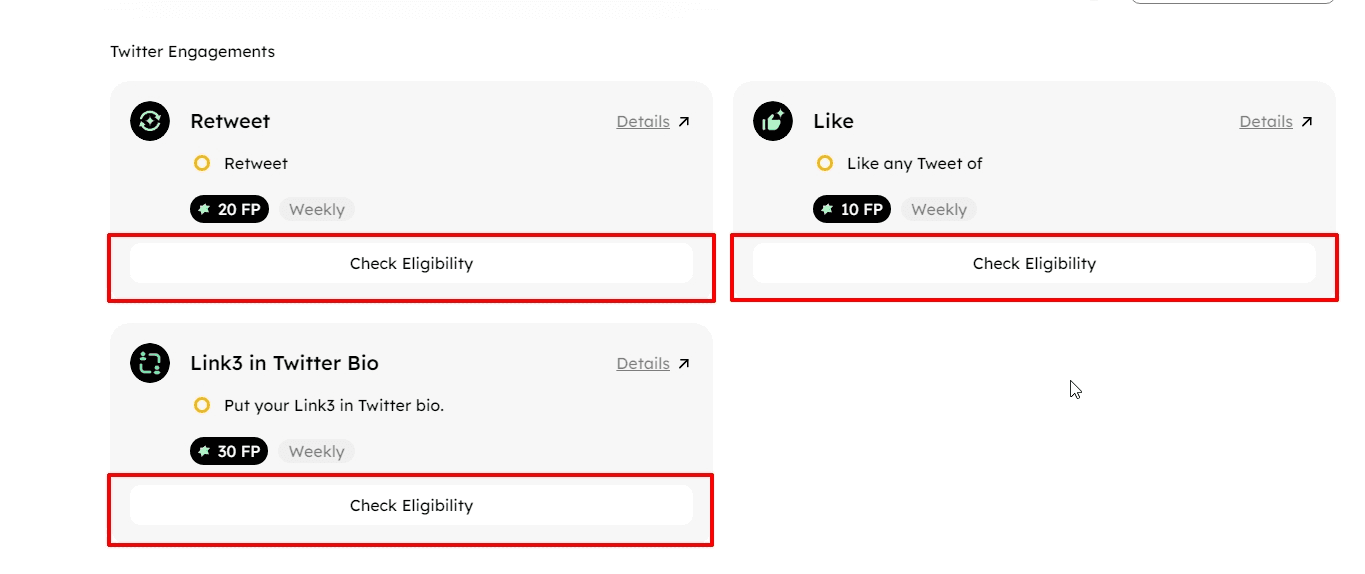Click the Retweet card circular icon
Viewport: 1365px width, 574px height.
150,121
